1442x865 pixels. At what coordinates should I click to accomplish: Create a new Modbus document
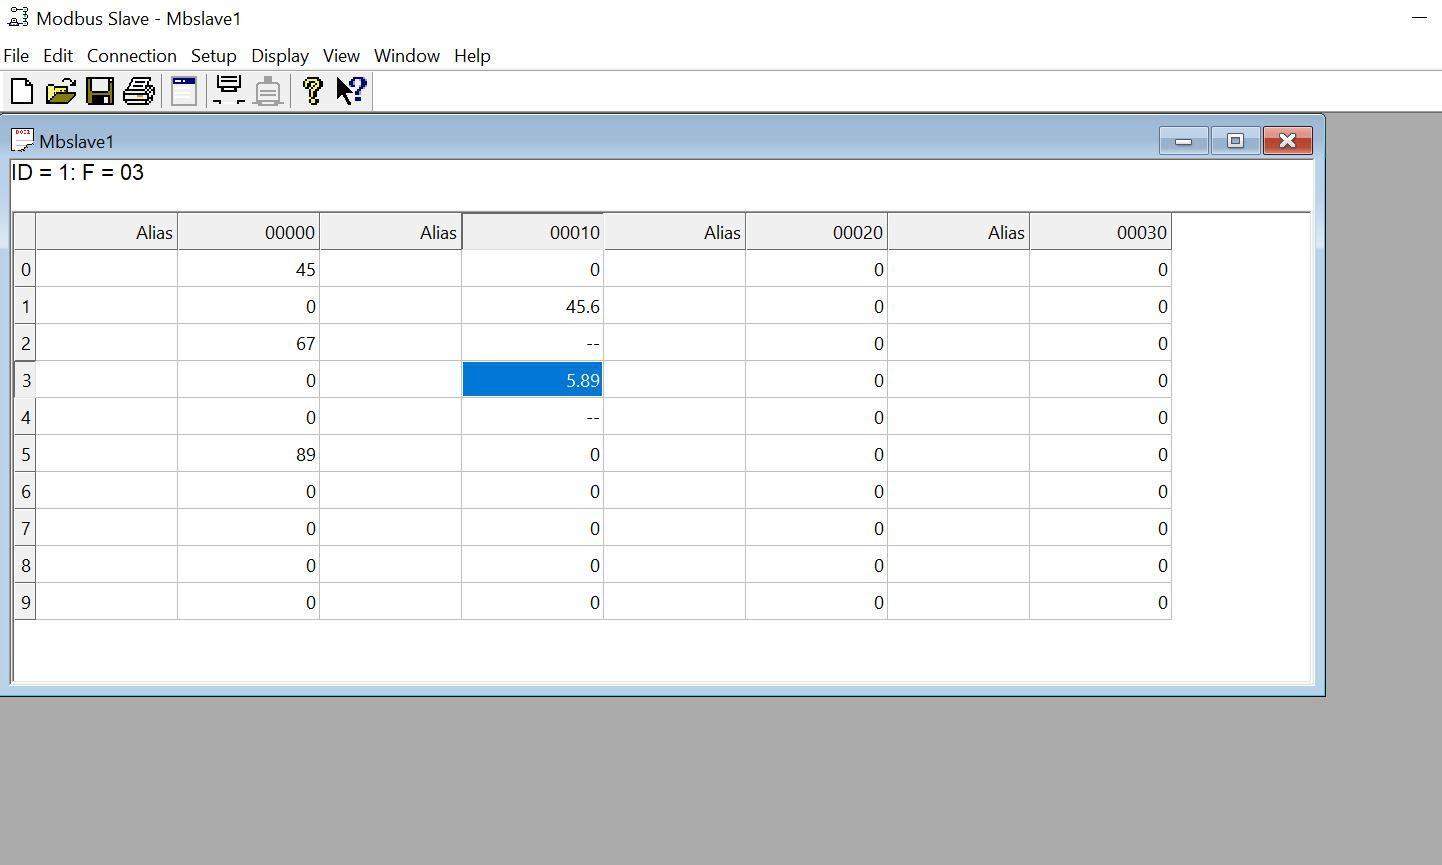(x=21, y=91)
